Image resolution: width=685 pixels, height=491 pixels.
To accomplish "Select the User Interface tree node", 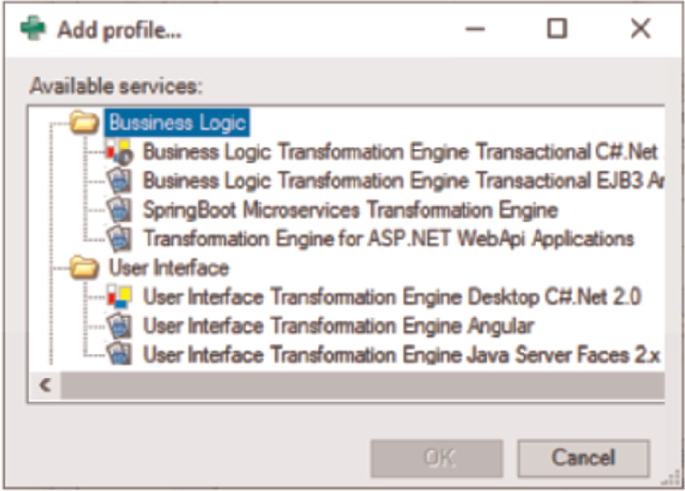I will point(169,267).
